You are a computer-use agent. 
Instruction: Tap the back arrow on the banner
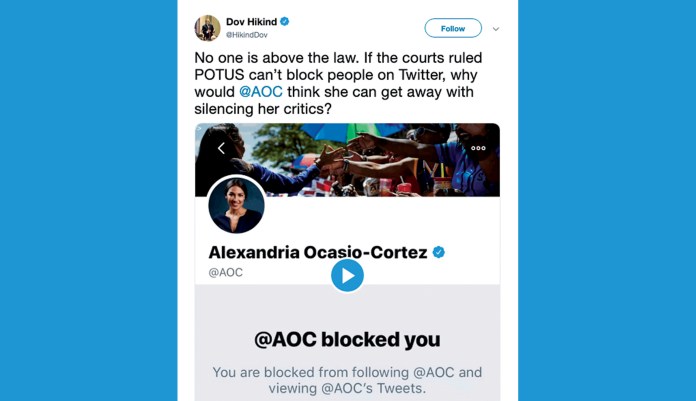click(221, 148)
